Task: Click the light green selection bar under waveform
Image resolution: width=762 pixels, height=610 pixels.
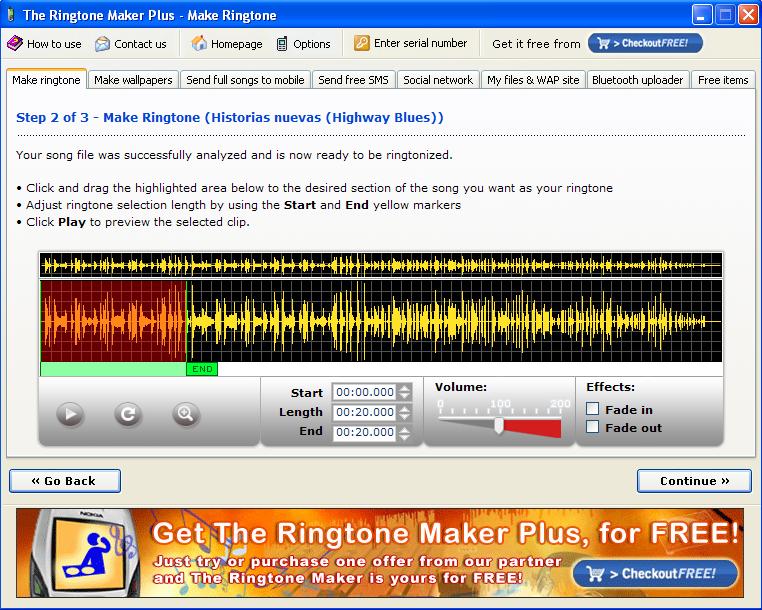Action: click(113, 369)
